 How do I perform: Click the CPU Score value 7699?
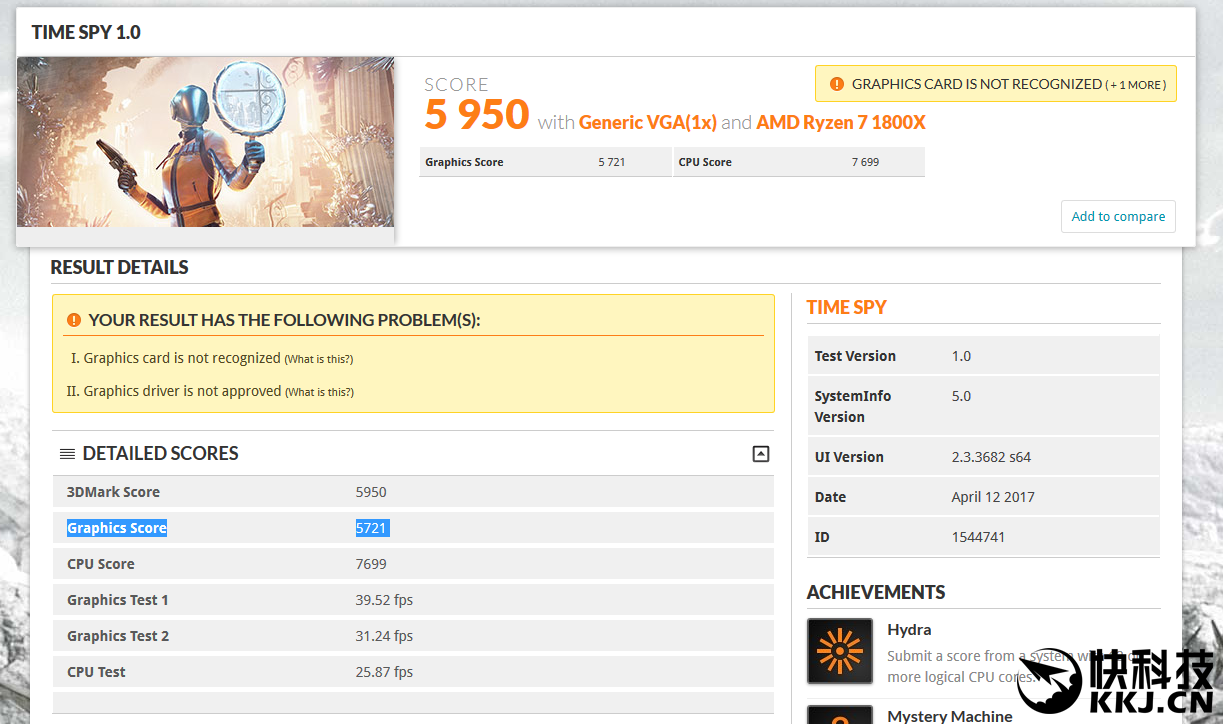[371, 564]
